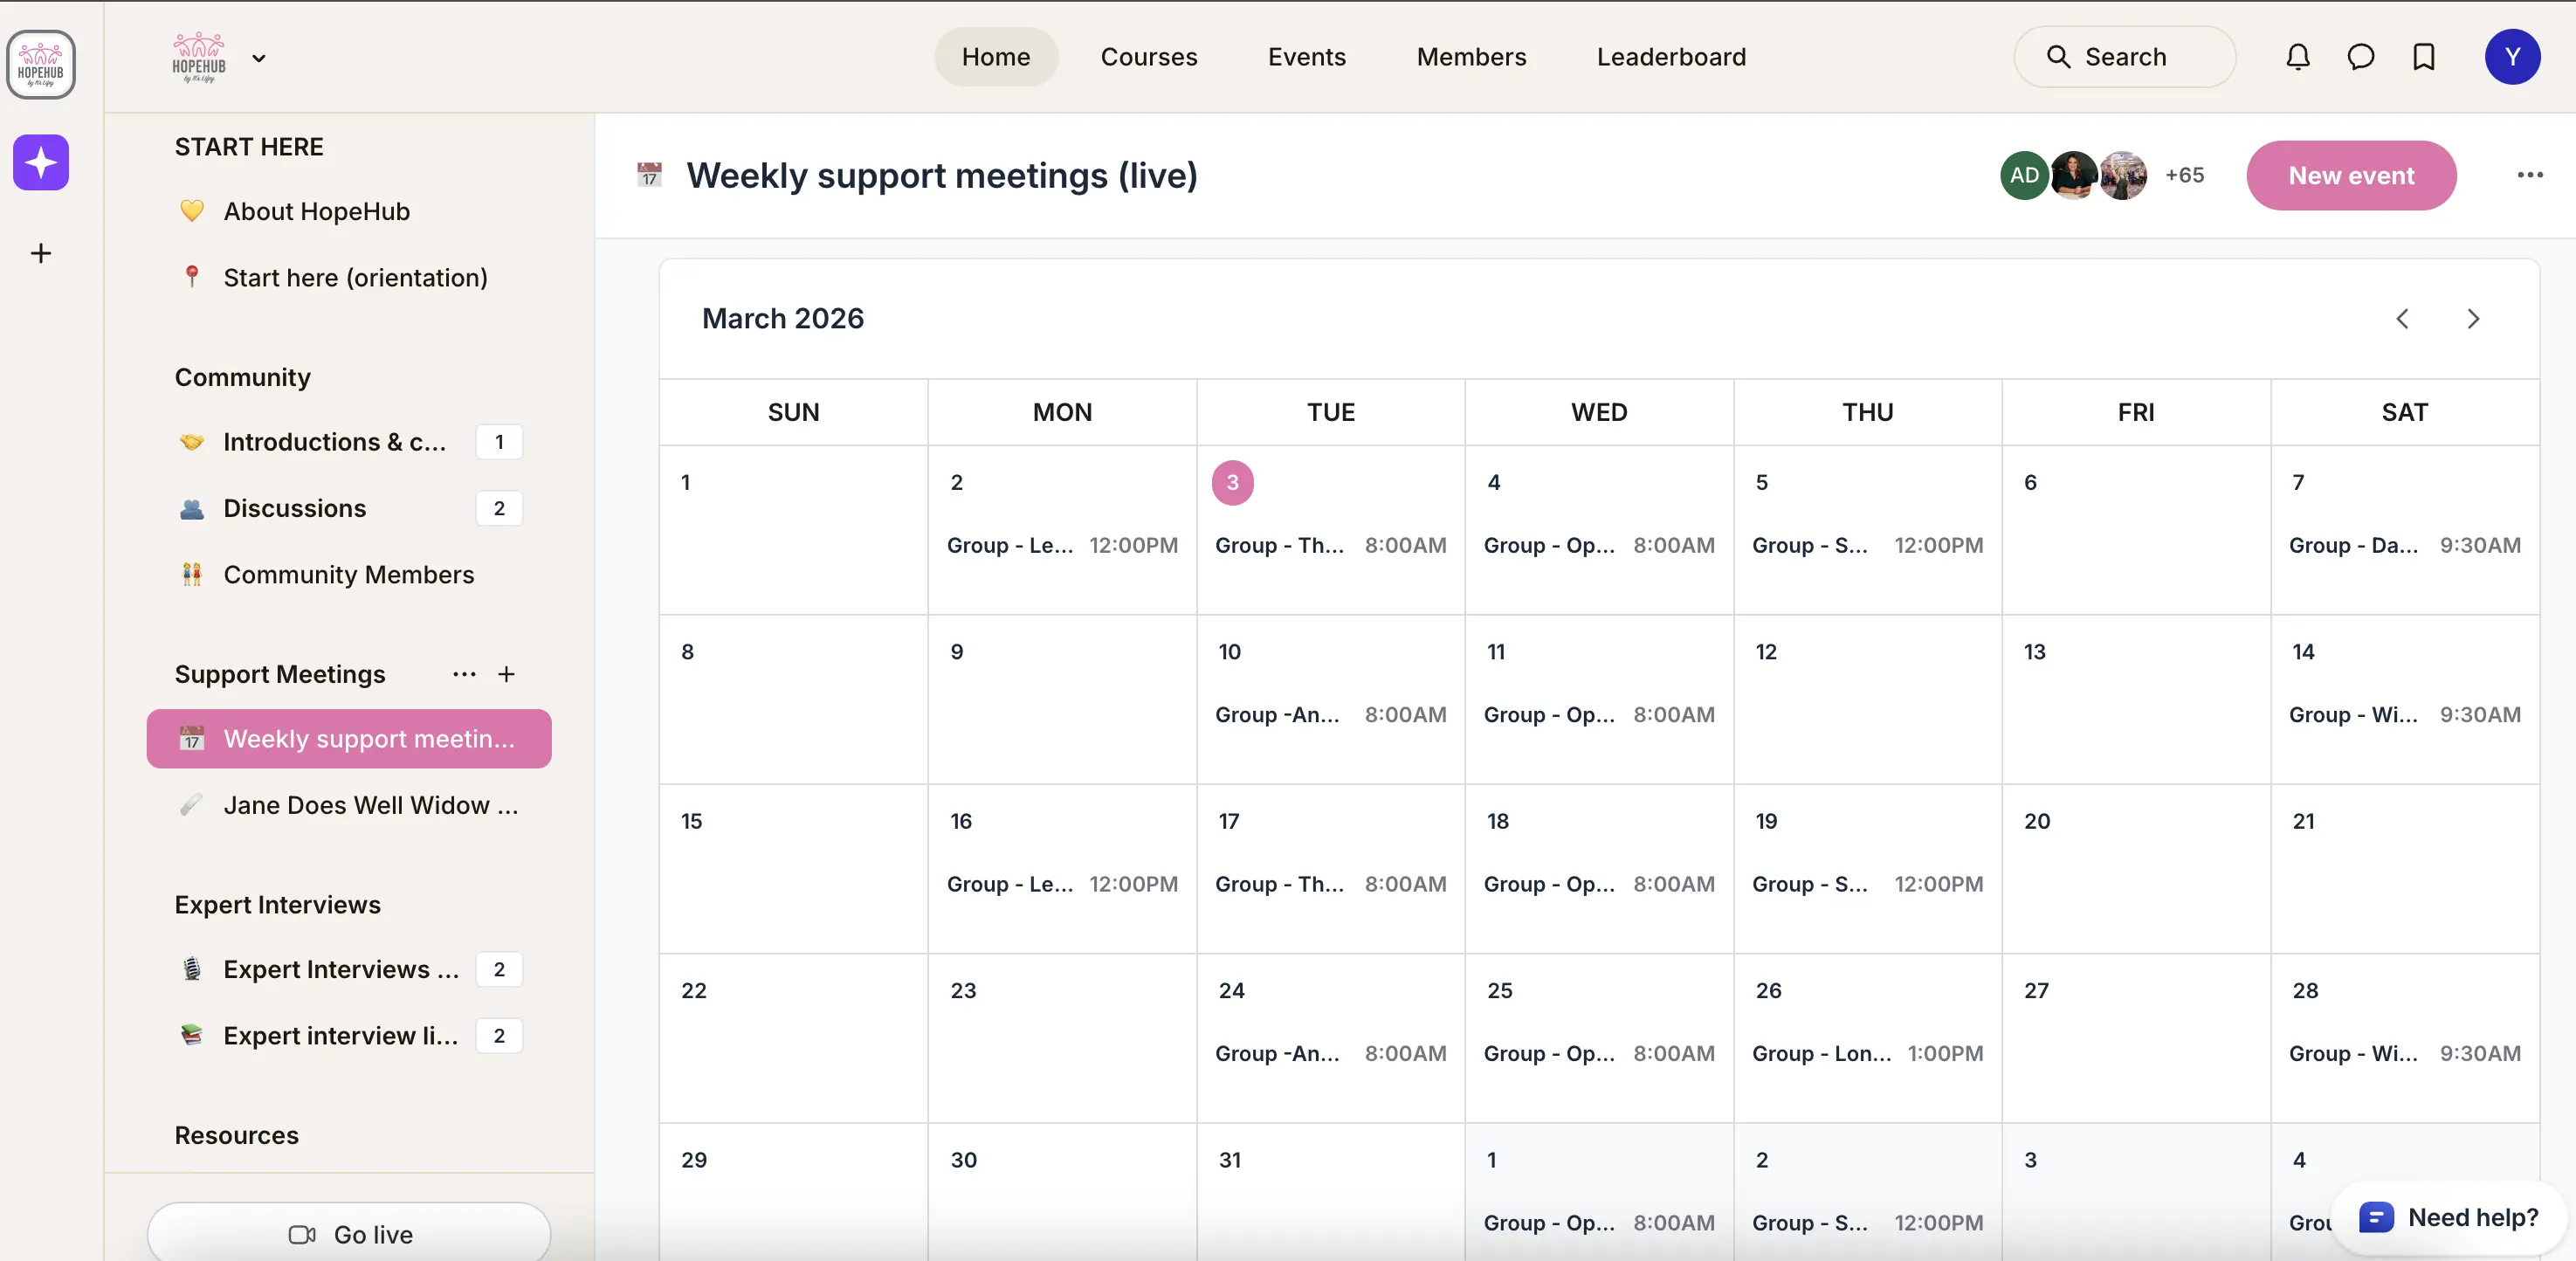2576x1261 pixels.
Task: Start streaming with the Go live button
Action: pyautogui.click(x=349, y=1233)
